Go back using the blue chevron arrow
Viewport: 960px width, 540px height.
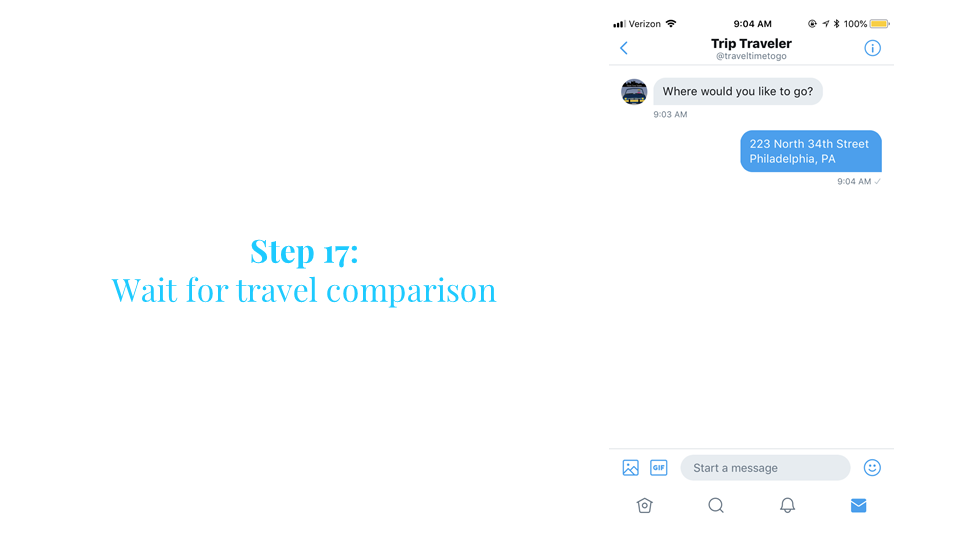pos(623,48)
